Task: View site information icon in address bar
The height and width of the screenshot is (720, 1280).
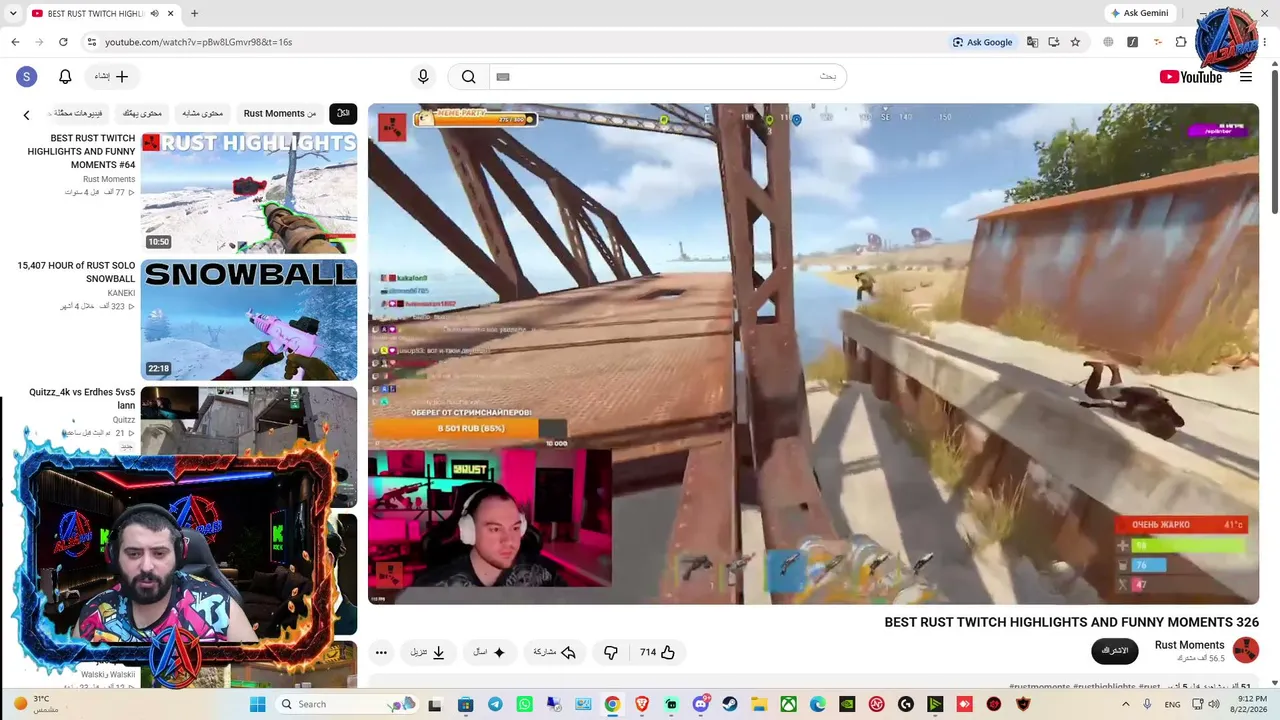Action: pos(91,42)
